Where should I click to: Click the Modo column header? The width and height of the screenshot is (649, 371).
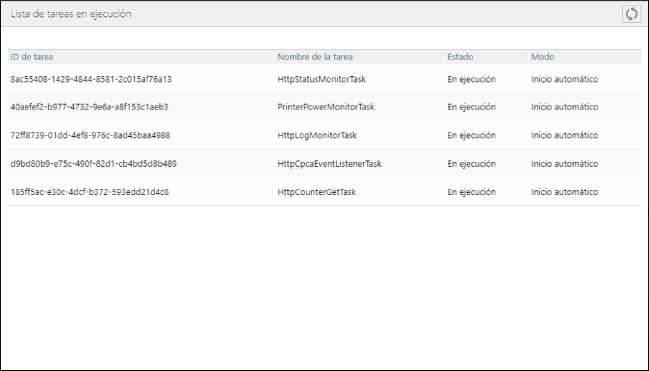(x=543, y=57)
